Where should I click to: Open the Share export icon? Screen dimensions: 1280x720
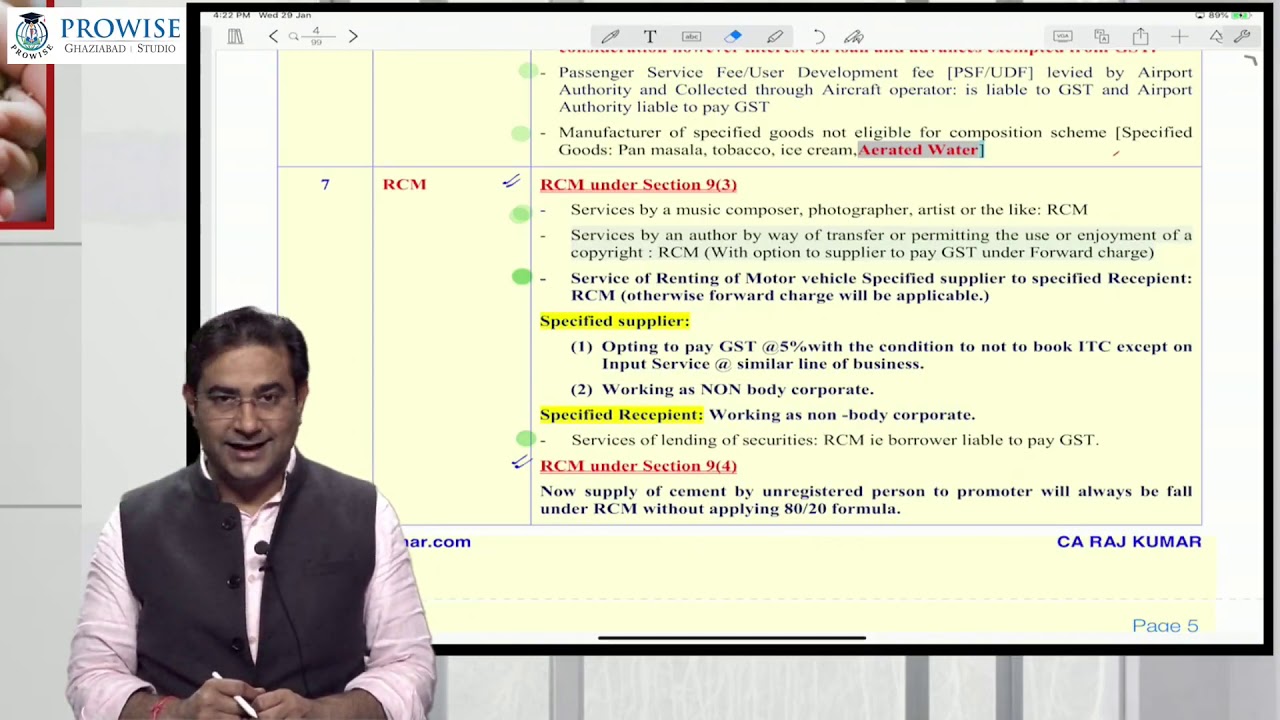click(1140, 37)
